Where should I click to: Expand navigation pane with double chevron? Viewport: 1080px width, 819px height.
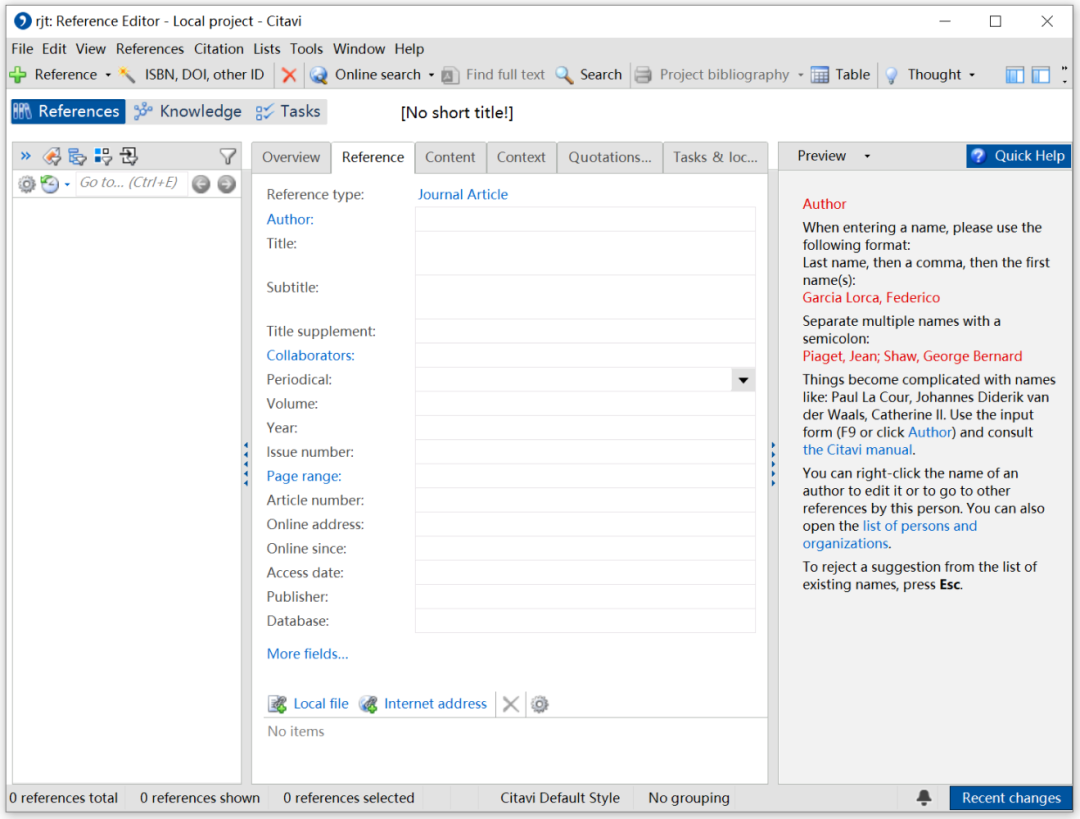tap(25, 156)
